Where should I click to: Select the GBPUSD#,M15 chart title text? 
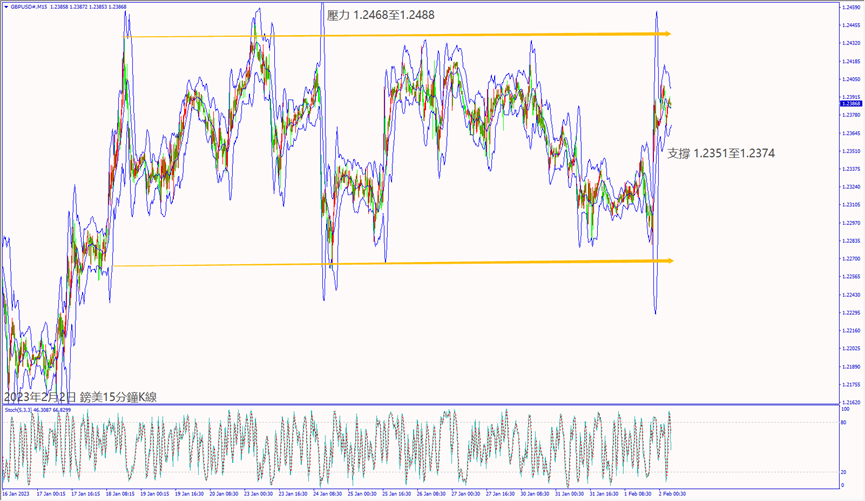click(x=29, y=6)
